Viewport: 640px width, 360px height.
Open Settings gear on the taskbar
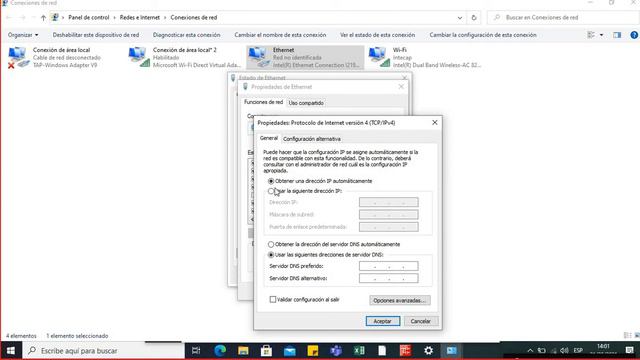(x=428, y=351)
